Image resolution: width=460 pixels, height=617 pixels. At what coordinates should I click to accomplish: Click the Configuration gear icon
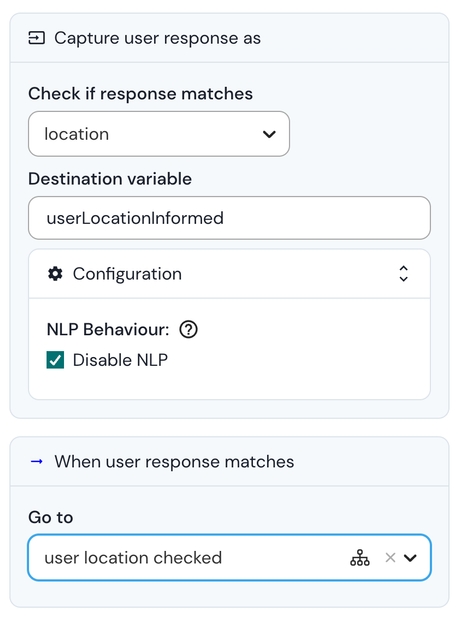point(55,274)
